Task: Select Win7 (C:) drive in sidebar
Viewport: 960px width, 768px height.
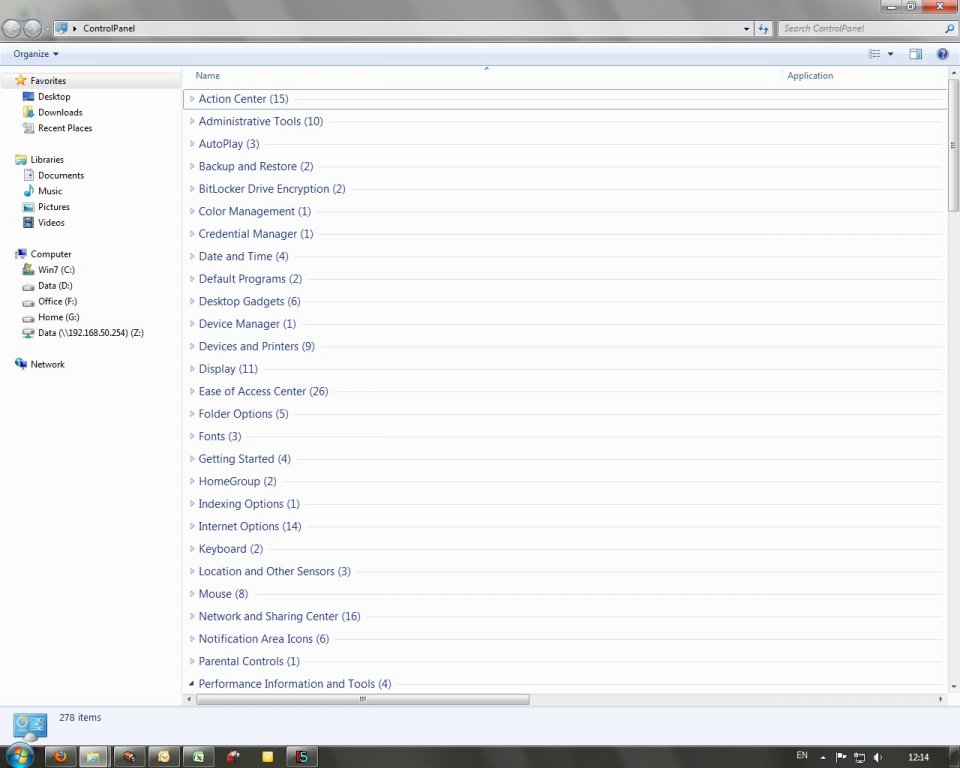Action: pos(56,270)
